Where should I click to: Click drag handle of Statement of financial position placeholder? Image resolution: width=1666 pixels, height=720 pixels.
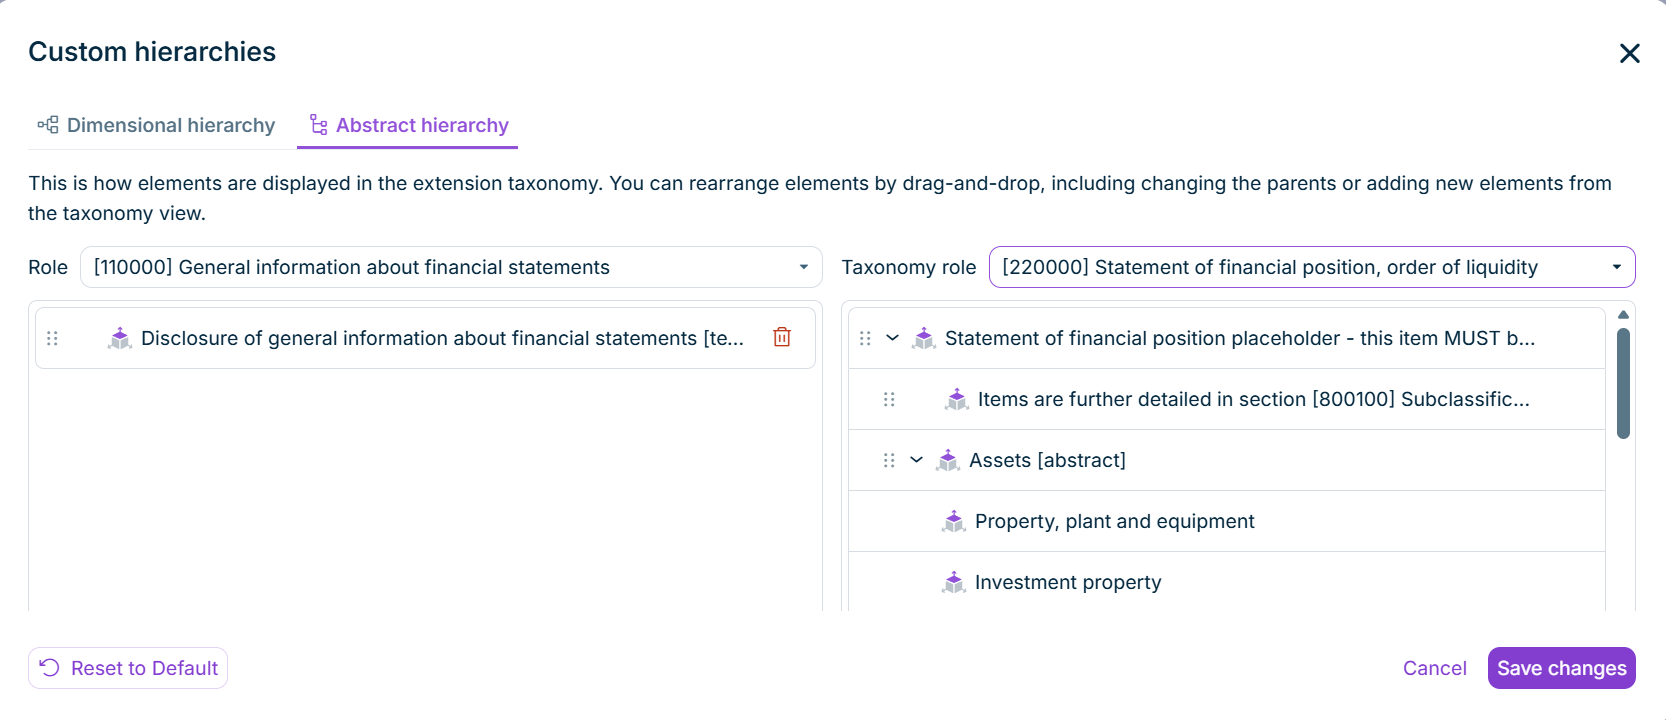[866, 339]
